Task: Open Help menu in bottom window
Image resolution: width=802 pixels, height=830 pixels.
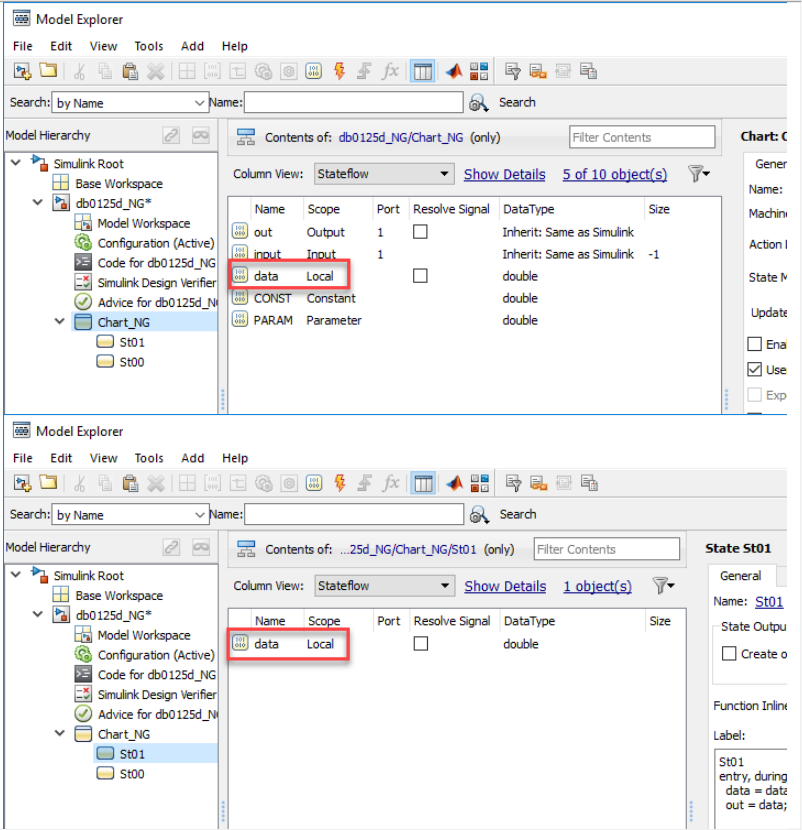Action: (x=235, y=458)
